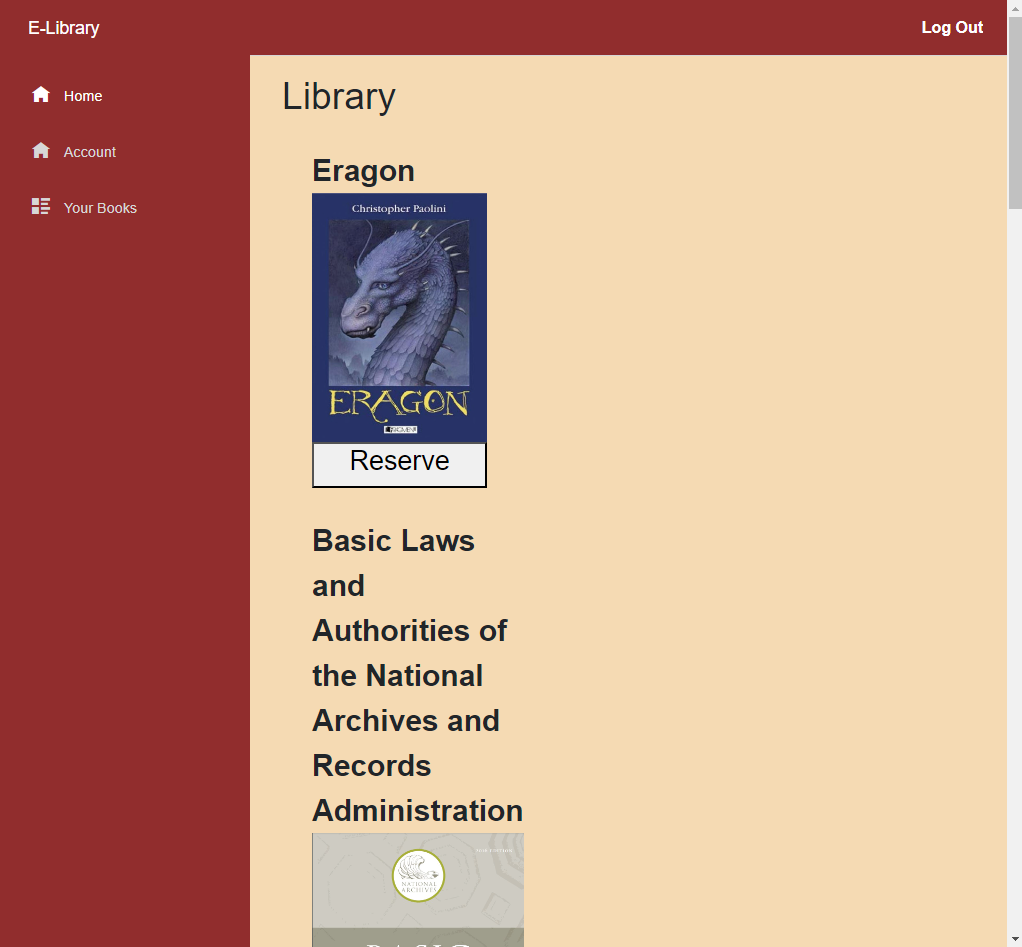Open the Home sidebar menu item
Screen dimensions: 1022x947
(83, 96)
